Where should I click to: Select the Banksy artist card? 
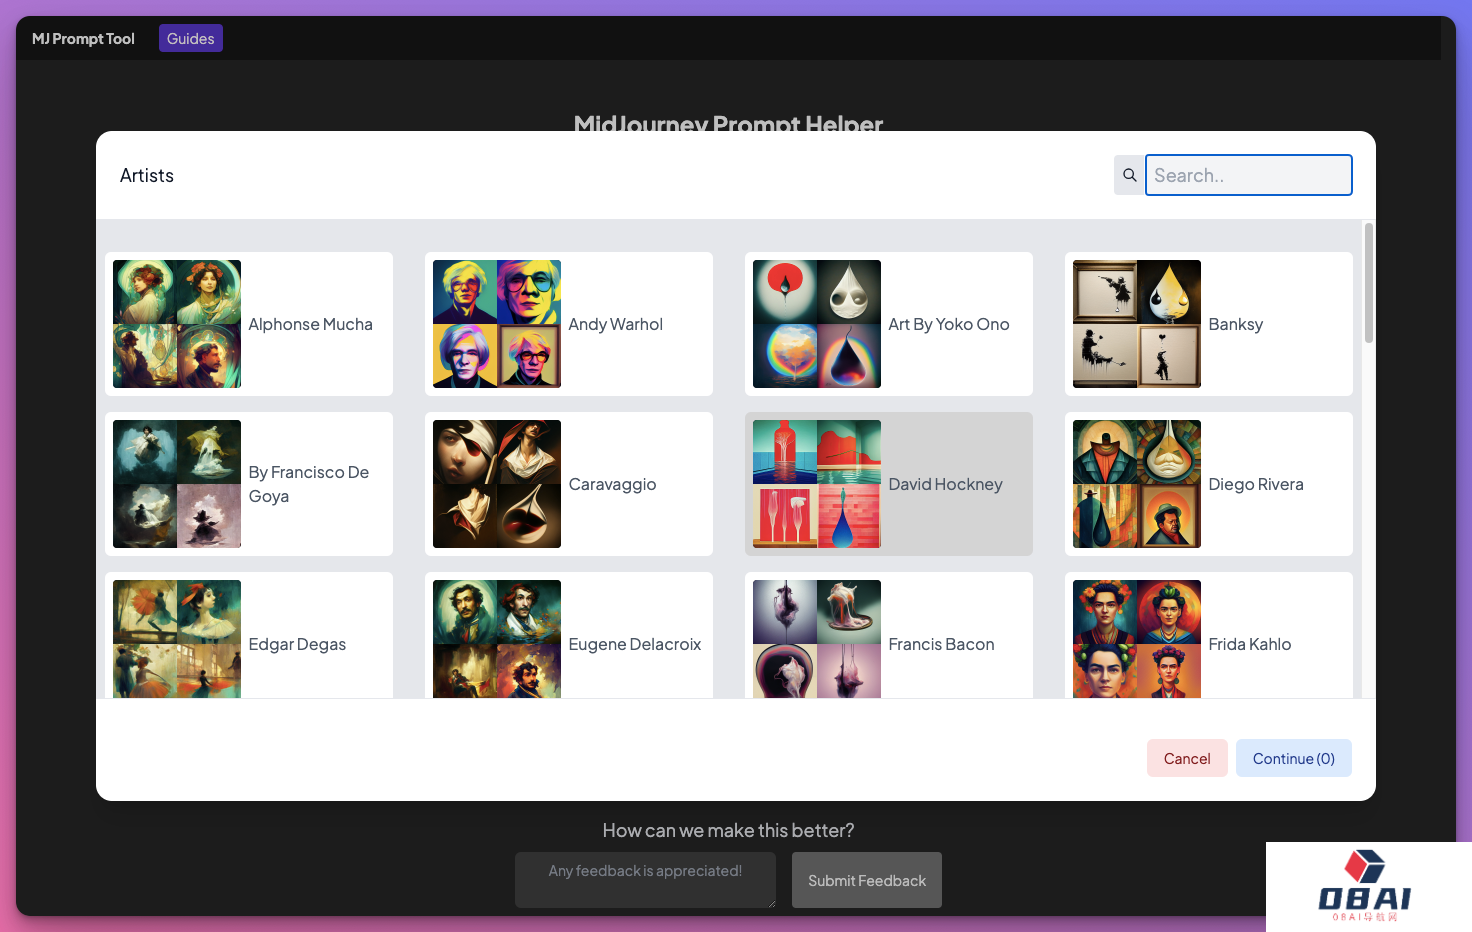[x=1208, y=324]
